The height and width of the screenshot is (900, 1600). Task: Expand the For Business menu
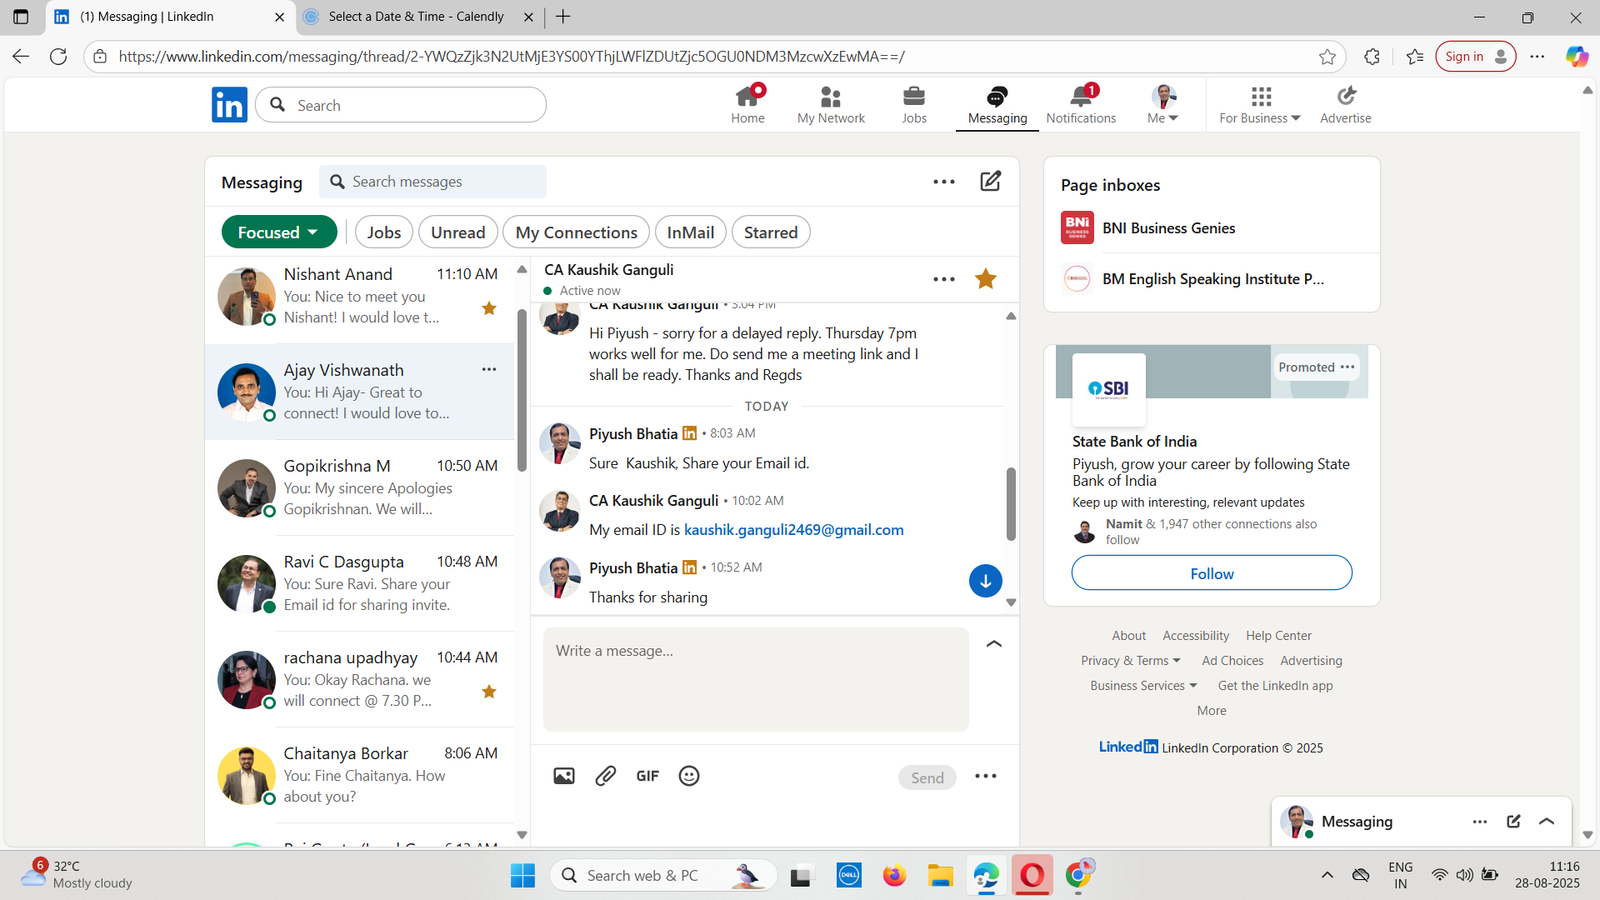[x=1259, y=104]
